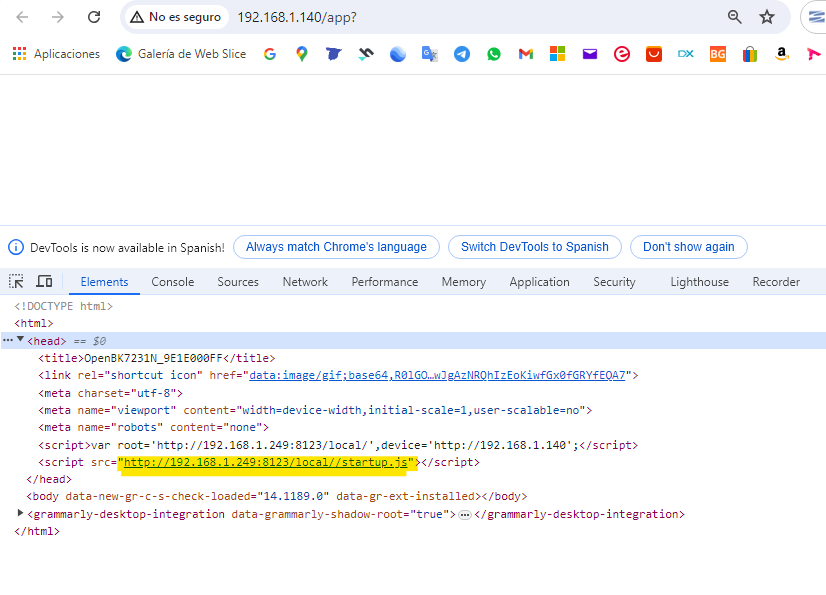Select the meta charset utf-8 element
Image resolution: width=826 pixels, height=595 pixels.
click(110, 393)
